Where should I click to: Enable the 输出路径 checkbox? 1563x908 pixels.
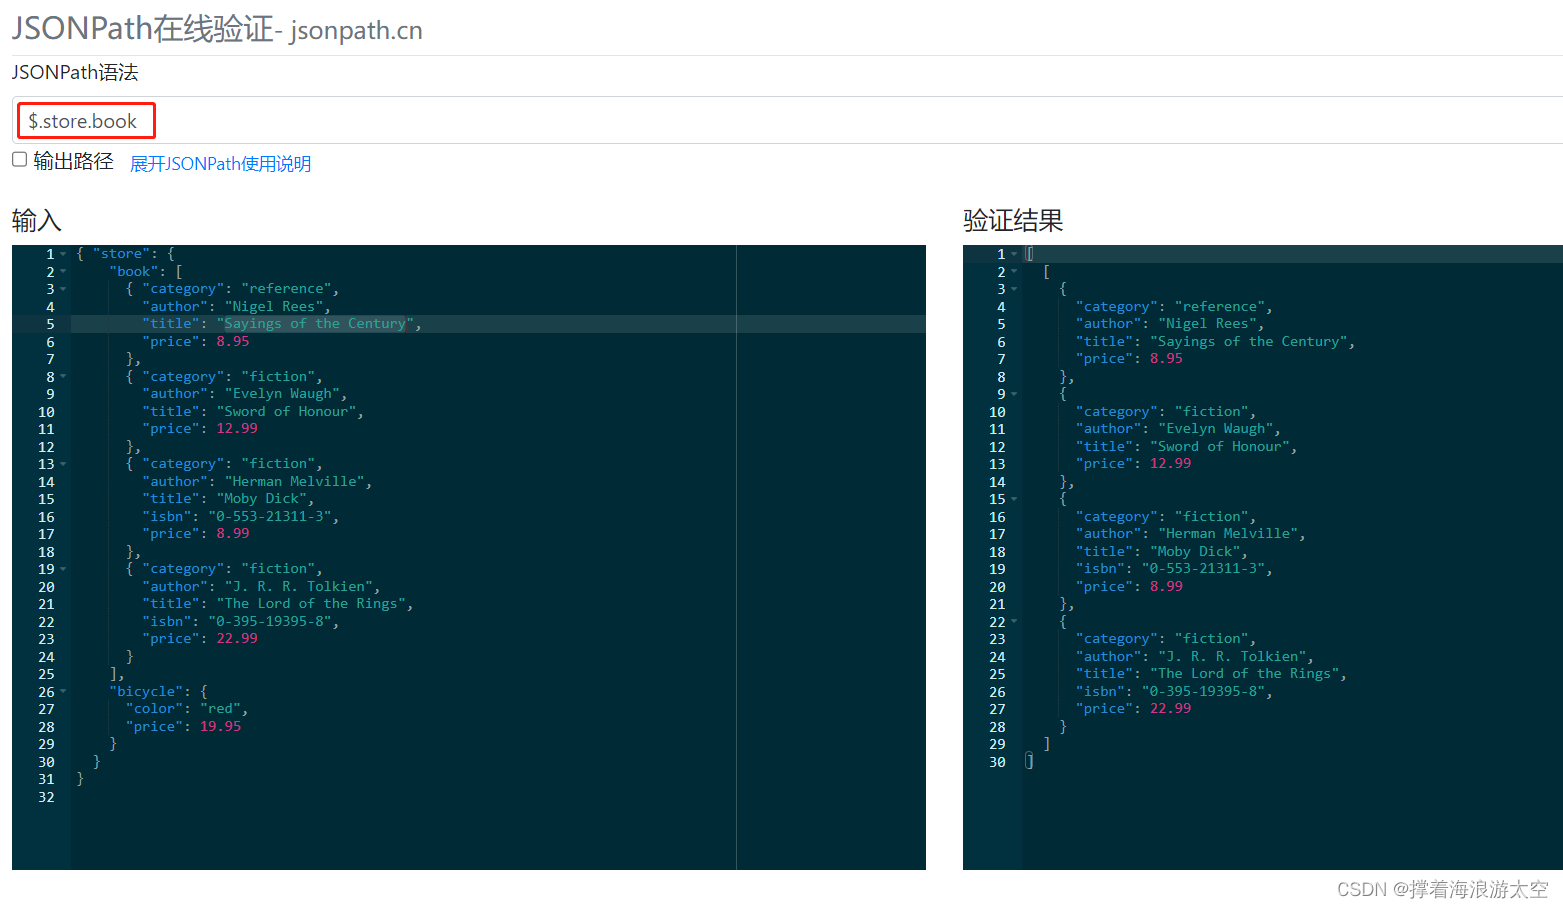tap(19, 159)
